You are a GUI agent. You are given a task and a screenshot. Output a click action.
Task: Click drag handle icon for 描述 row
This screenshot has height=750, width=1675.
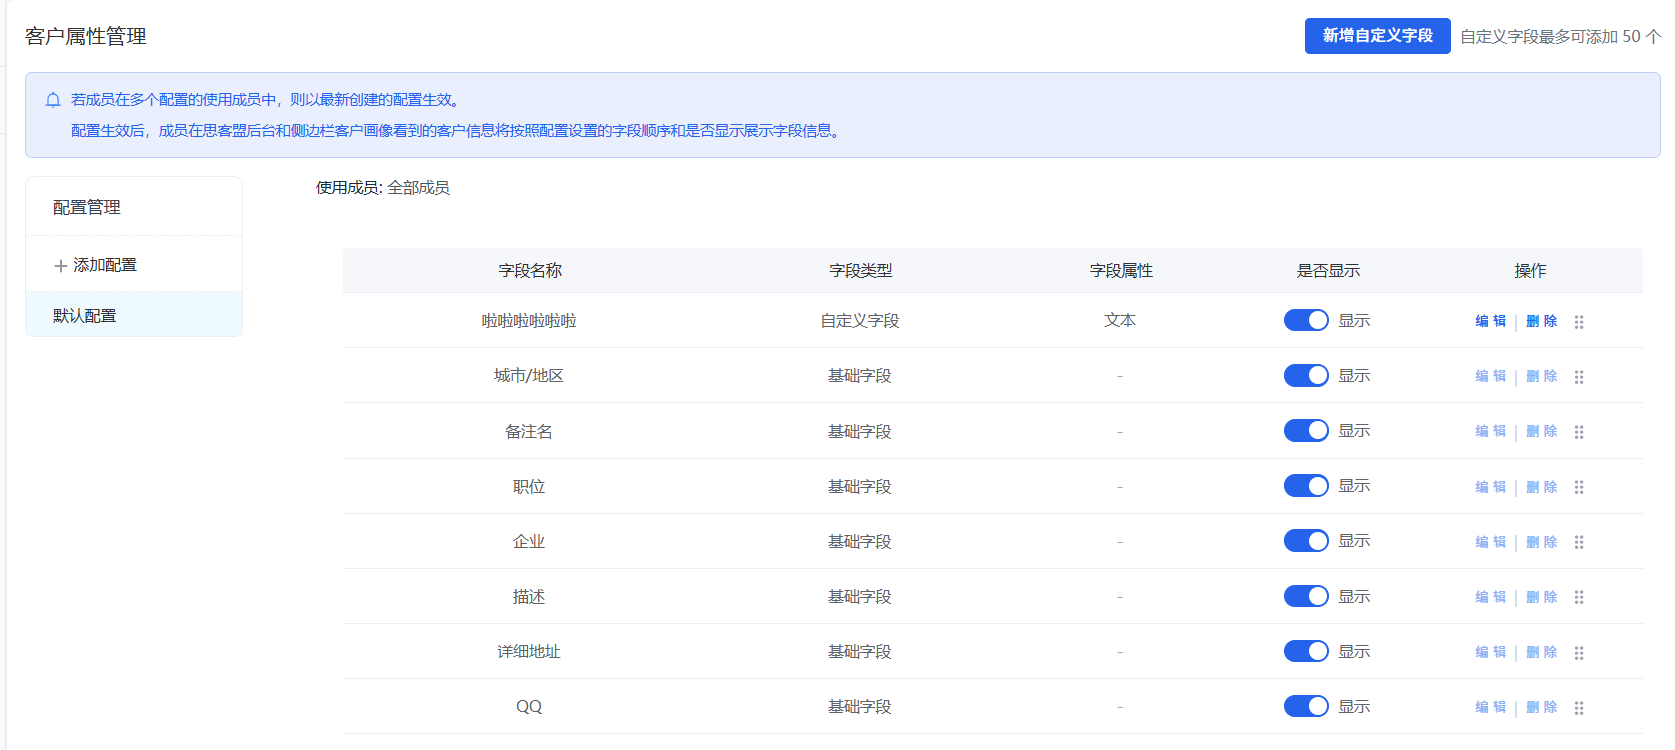coord(1579,597)
